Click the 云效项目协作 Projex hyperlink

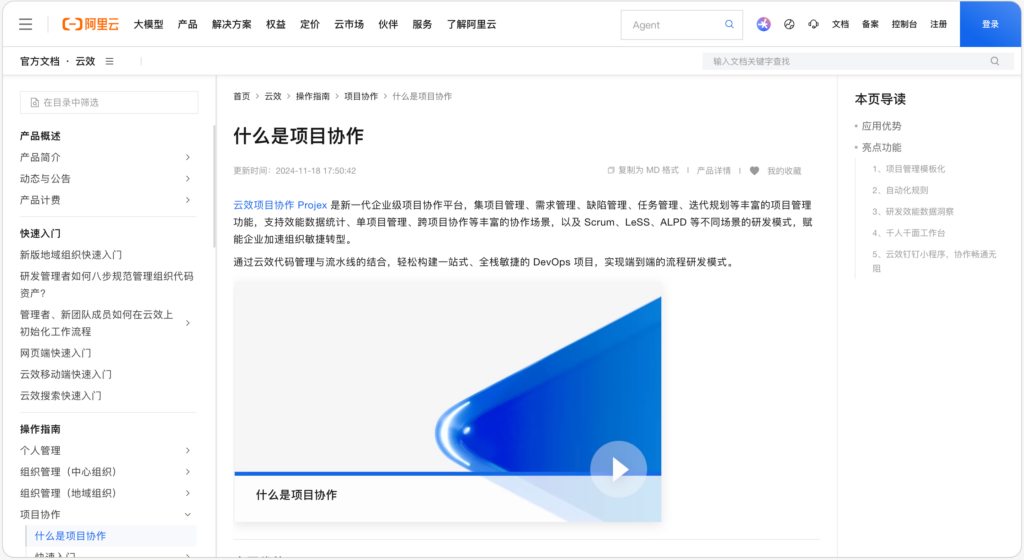(x=280, y=205)
